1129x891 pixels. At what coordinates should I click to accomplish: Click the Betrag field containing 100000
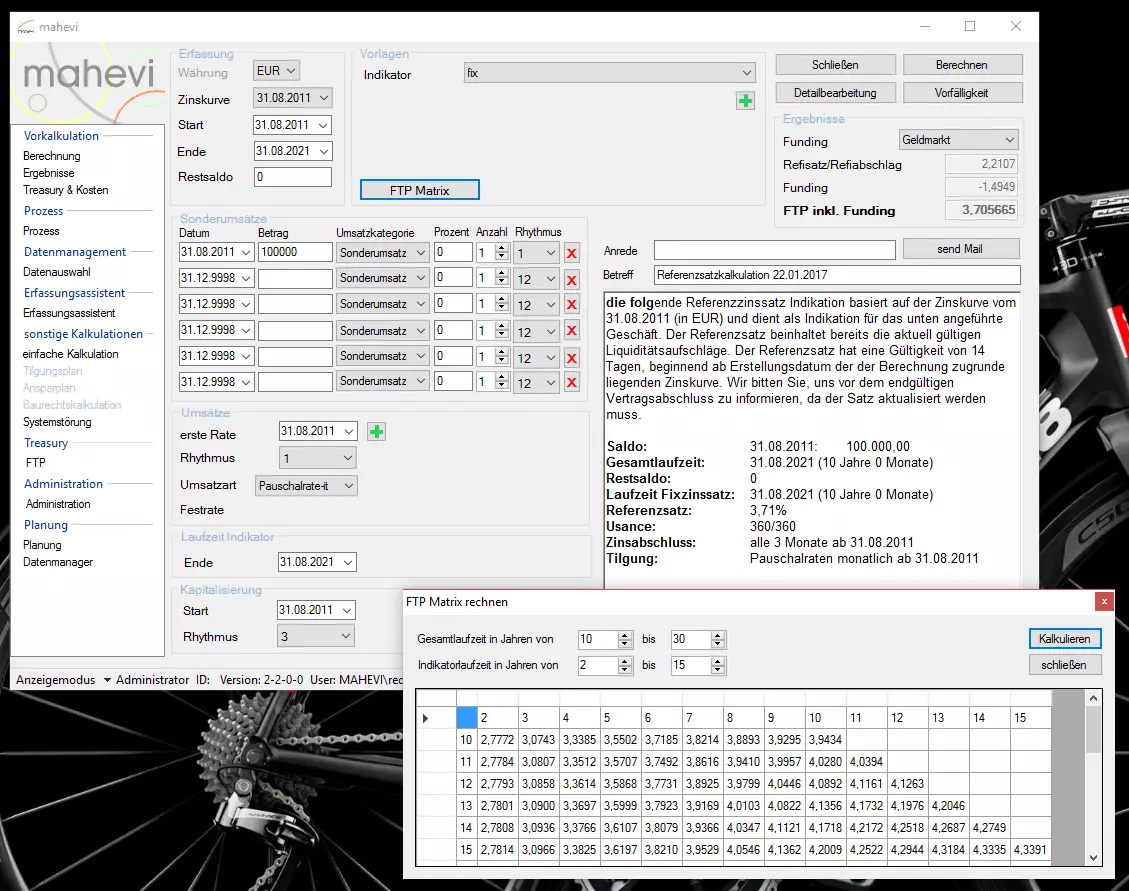[295, 252]
